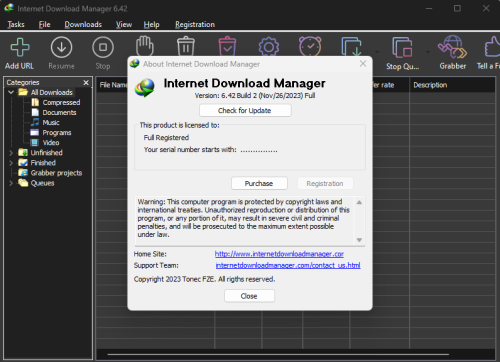The width and height of the screenshot is (500, 362).
Task: Click the Add URL toolbar icon
Action: [20, 47]
